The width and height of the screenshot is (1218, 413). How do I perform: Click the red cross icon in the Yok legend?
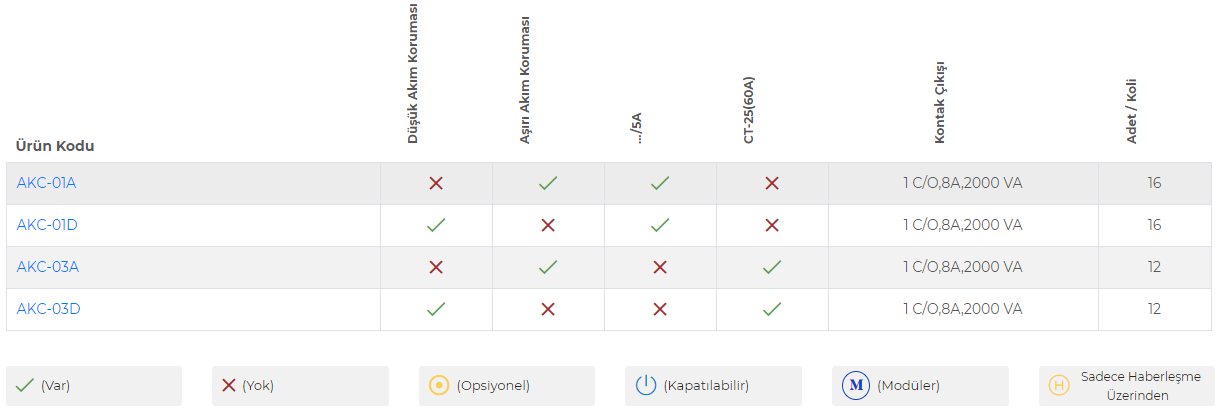229,385
